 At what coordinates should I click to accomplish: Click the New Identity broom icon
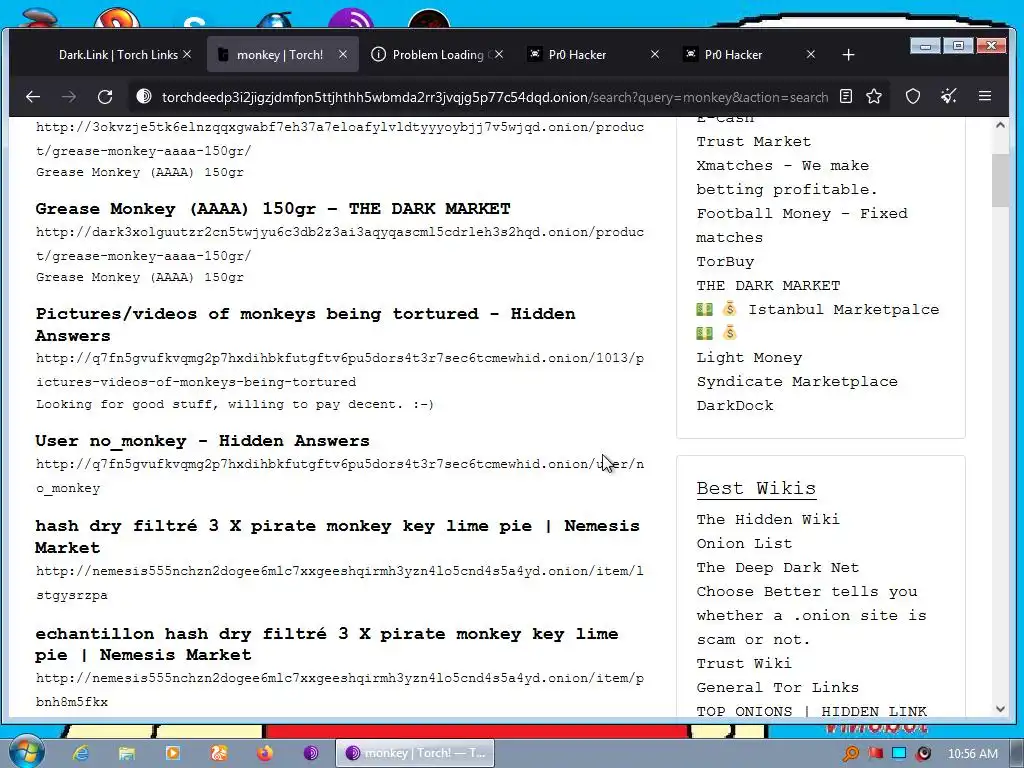point(949,97)
